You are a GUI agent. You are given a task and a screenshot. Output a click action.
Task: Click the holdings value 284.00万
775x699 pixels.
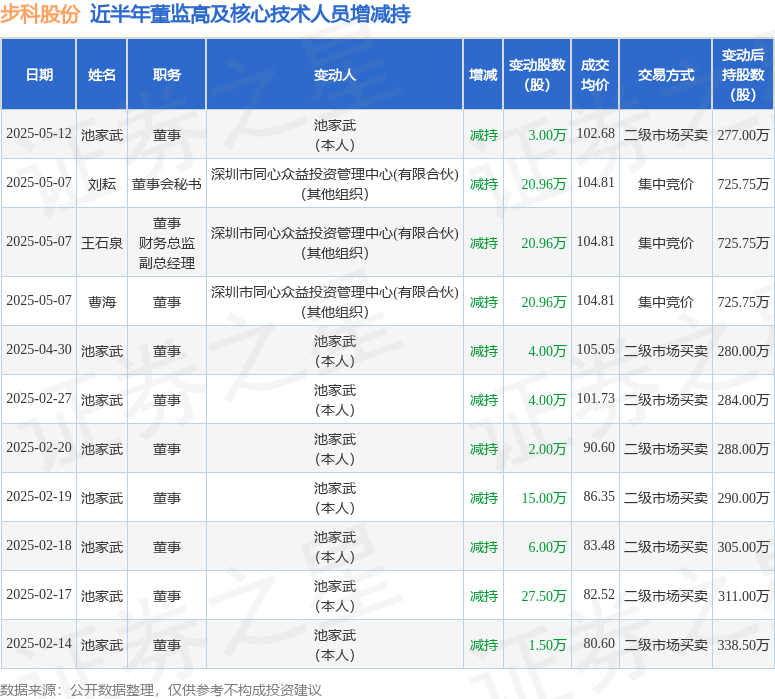[x=743, y=399]
